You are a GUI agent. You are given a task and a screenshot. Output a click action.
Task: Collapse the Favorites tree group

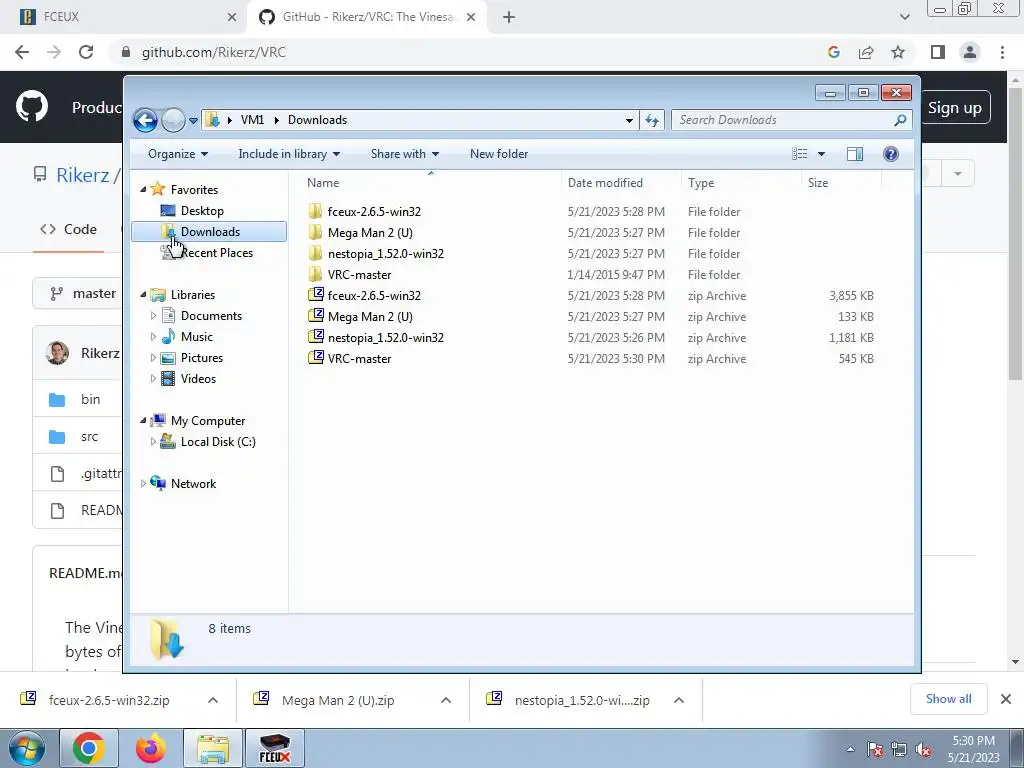click(x=144, y=189)
